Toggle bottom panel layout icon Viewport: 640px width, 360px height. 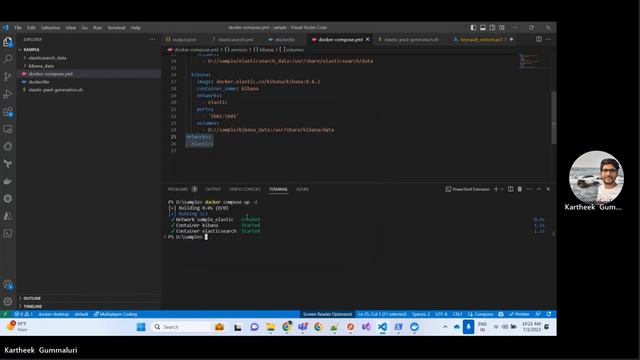[483, 28]
